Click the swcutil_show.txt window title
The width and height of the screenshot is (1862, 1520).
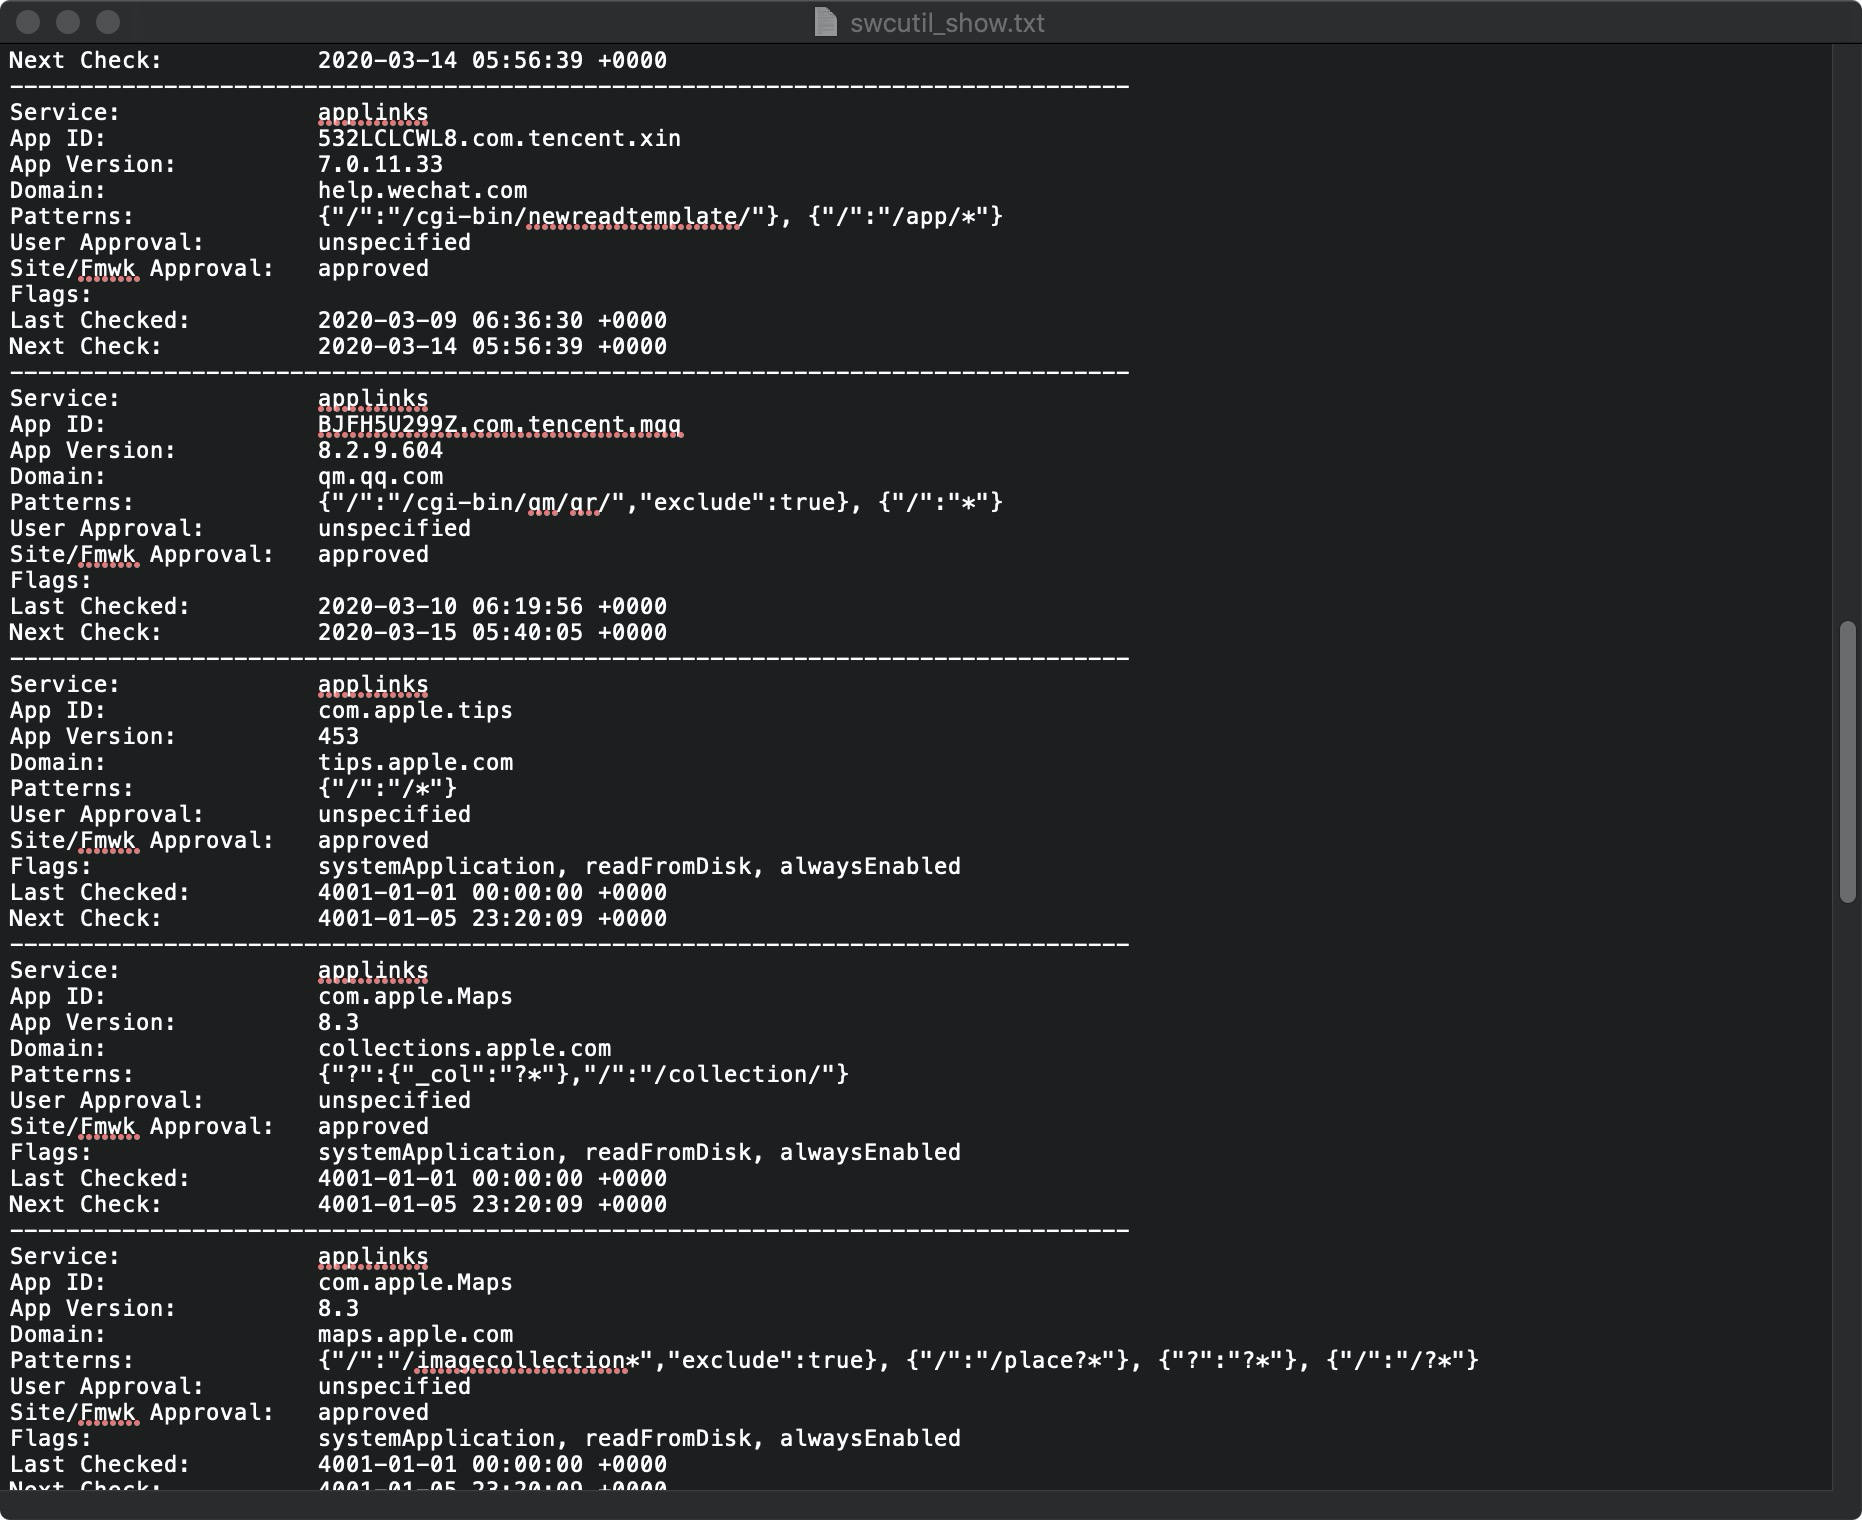[947, 23]
